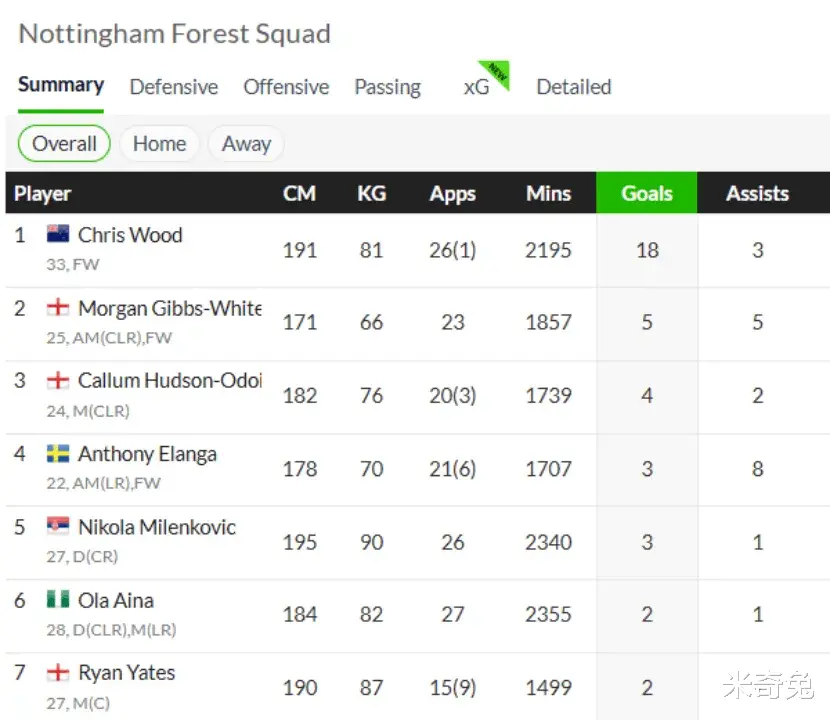Click the green NEW badge on xG
Screen dimensions: 830x720
point(497,73)
